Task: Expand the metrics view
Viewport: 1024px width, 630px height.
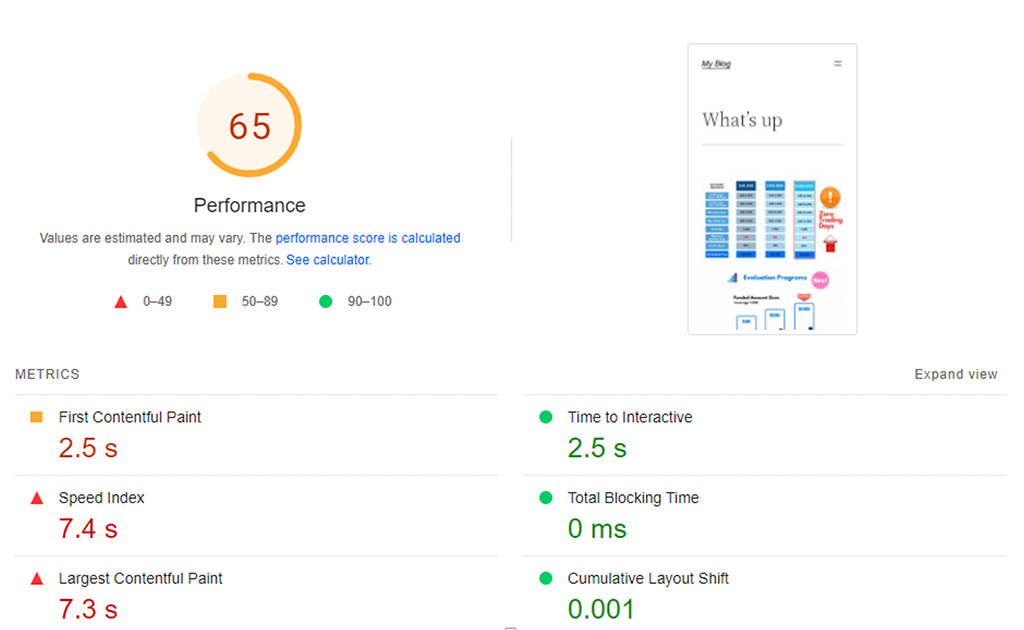Action: (x=955, y=374)
